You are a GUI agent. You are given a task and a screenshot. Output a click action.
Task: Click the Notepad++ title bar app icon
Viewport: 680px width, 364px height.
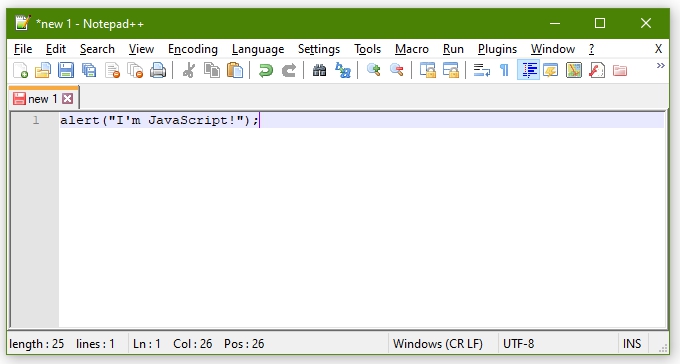pyautogui.click(x=23, y=23)
